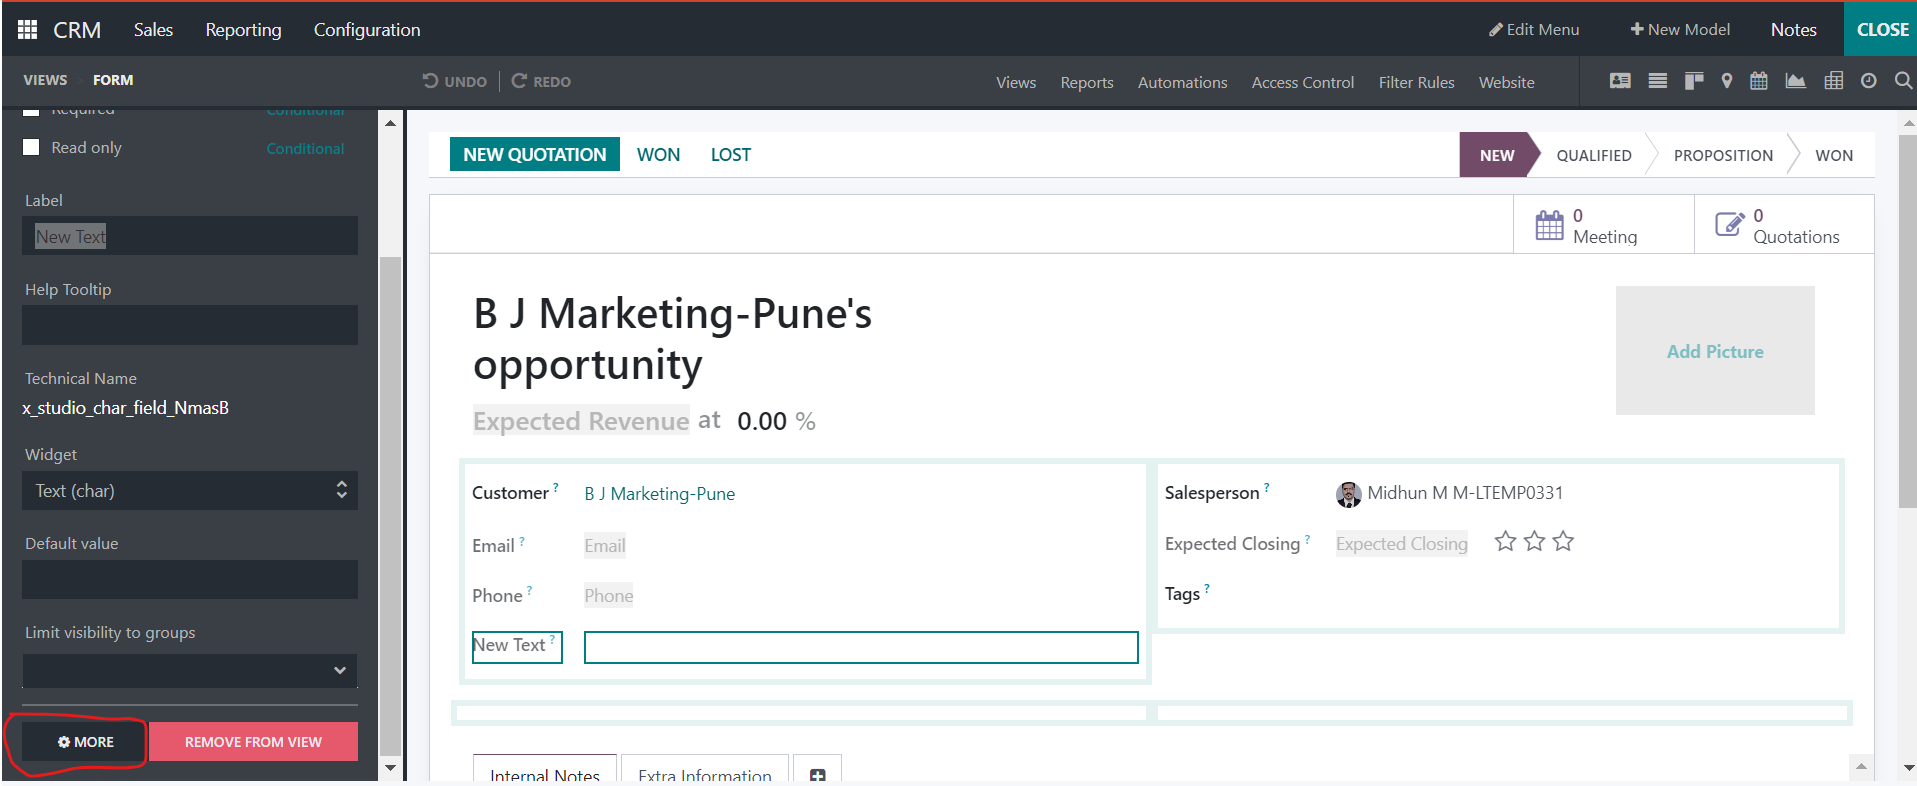
Task: Toggle the Read only checkbox
Action: [x=32, y=147]
